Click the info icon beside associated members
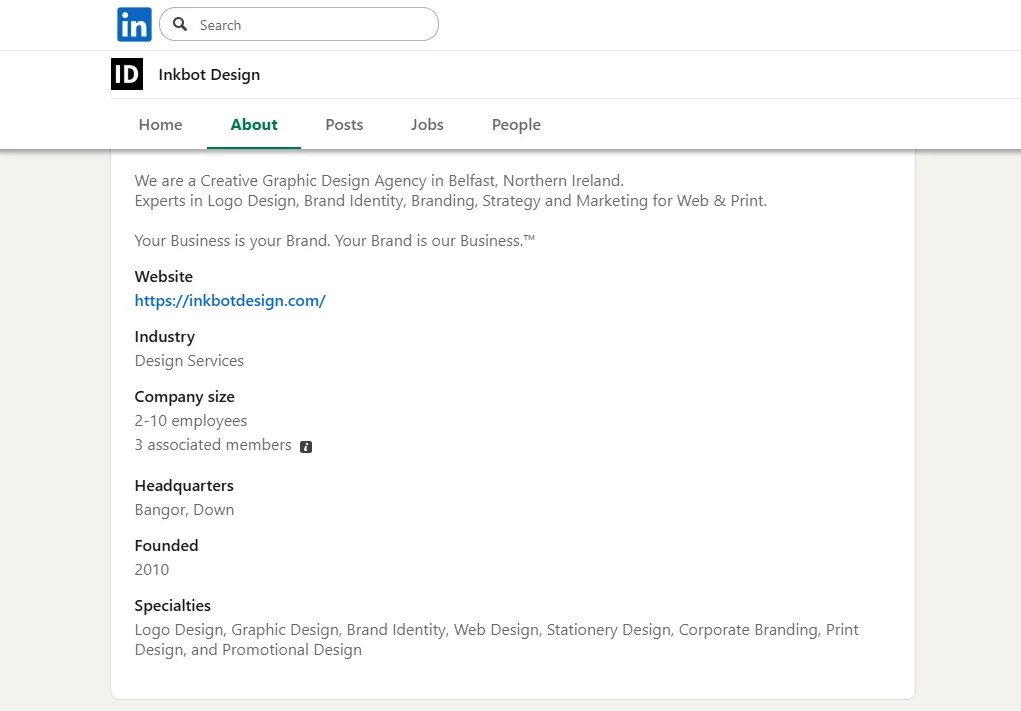This screenshot has height=711, width=1021. [306, 445]
